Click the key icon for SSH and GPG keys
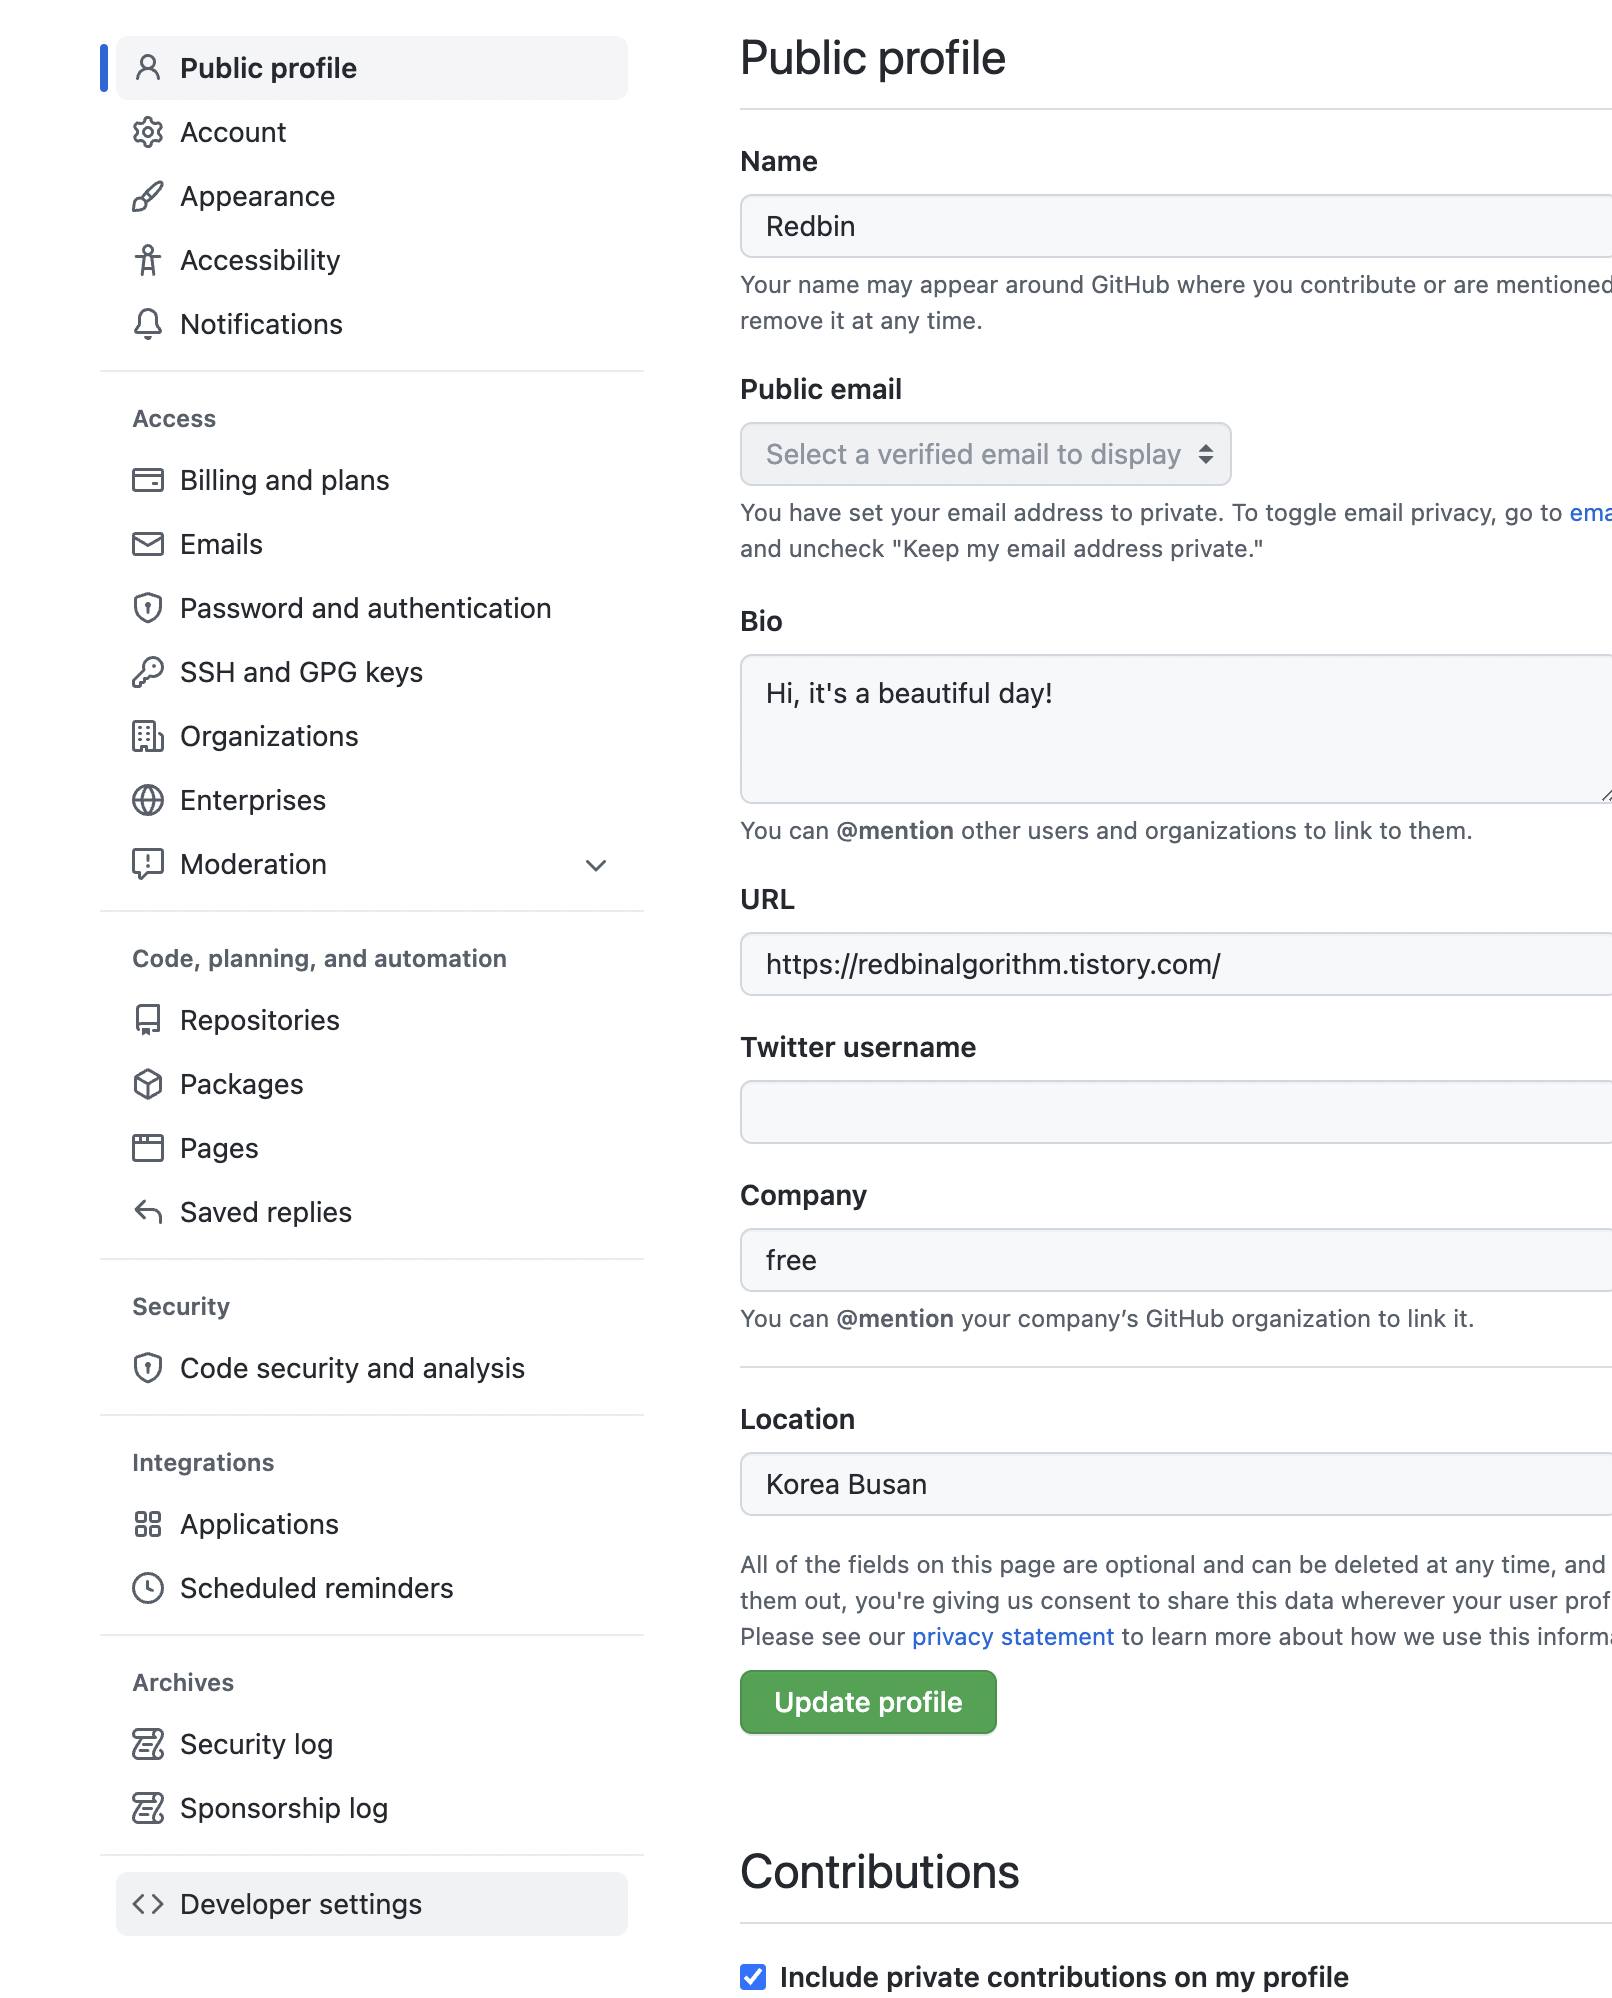The height and width of the screenshot is (1998, 1612). pos(148,672)
